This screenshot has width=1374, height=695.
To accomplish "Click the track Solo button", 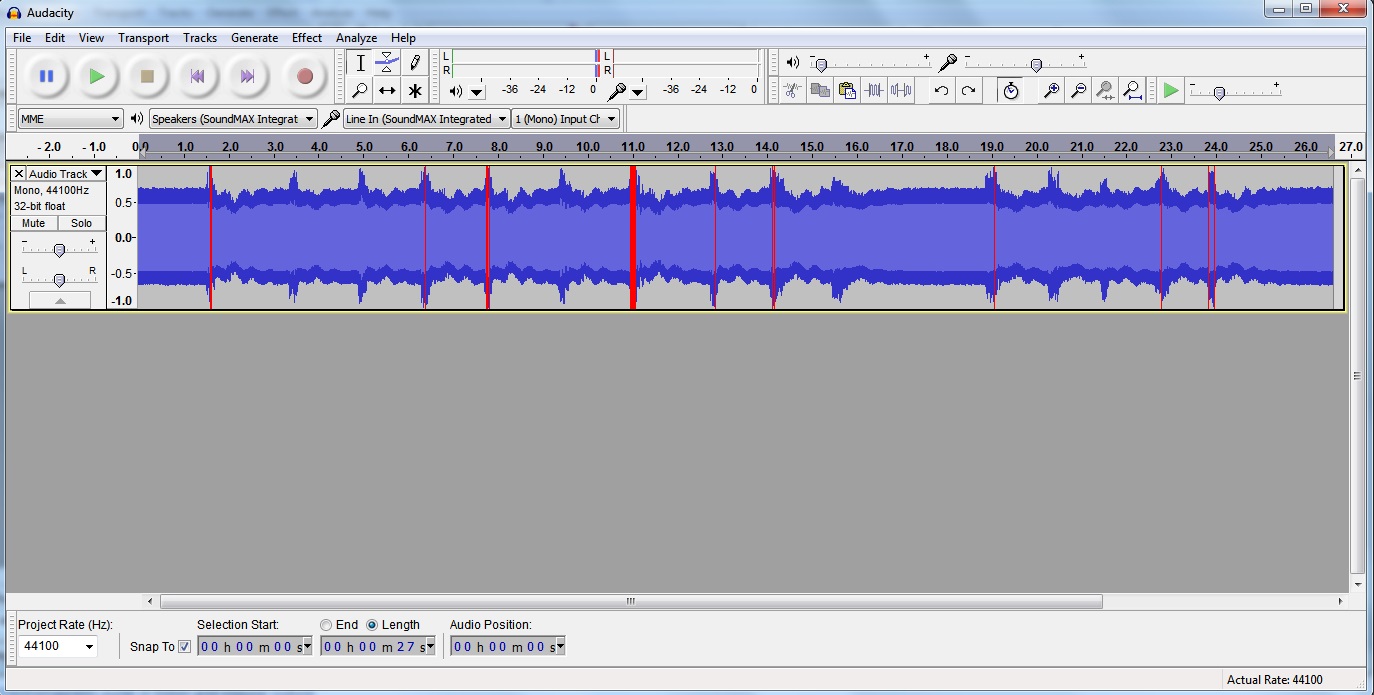I will 82,223.
